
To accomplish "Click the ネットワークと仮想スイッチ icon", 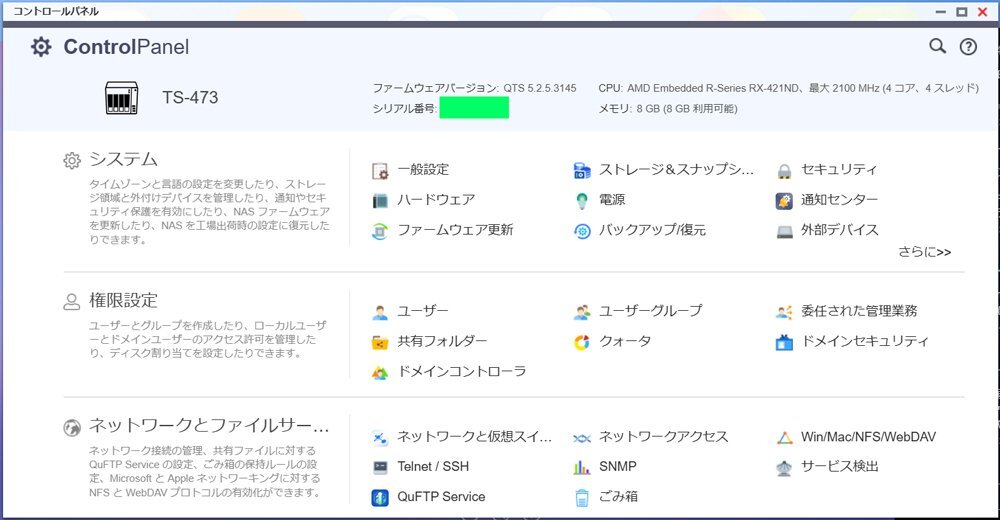I will click(380, 438).
